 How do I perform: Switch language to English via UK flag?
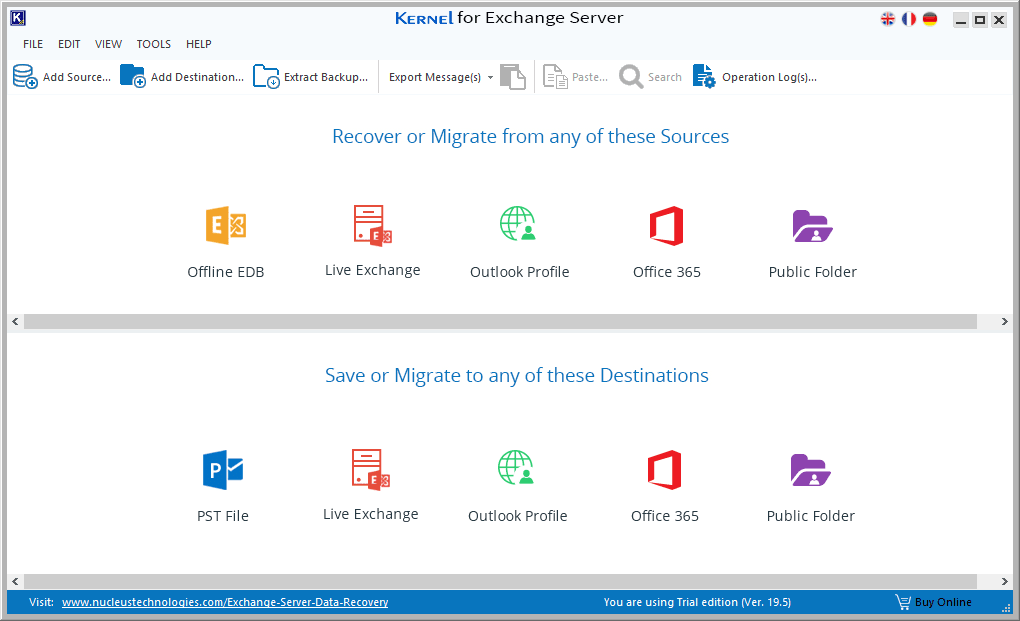pyautogui.click(x=888, y=20)
